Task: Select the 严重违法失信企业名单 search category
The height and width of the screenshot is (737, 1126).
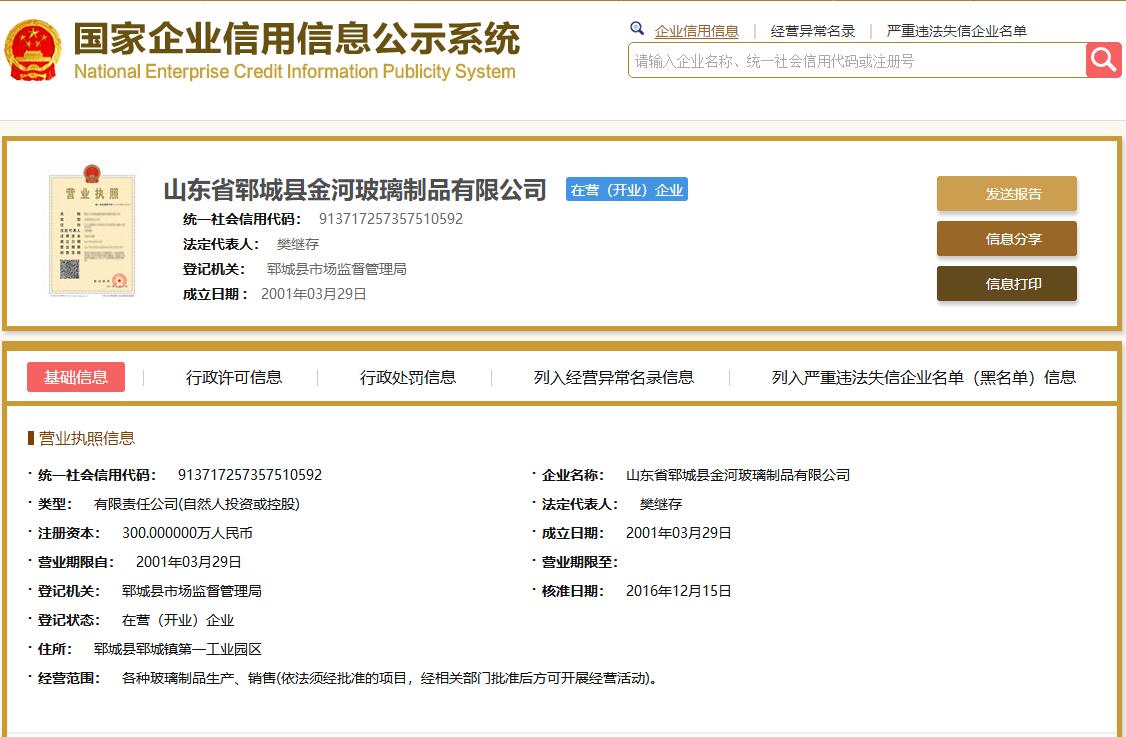Action: (x=956, y=31)
